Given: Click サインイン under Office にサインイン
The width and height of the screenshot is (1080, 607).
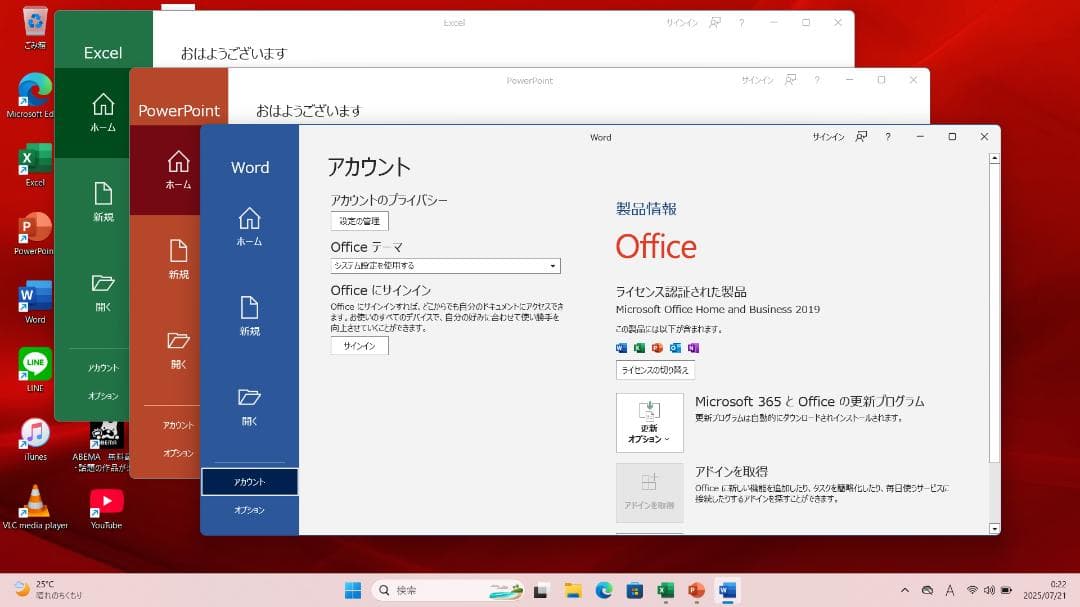Looking at the screenshot, I should 359,346.
